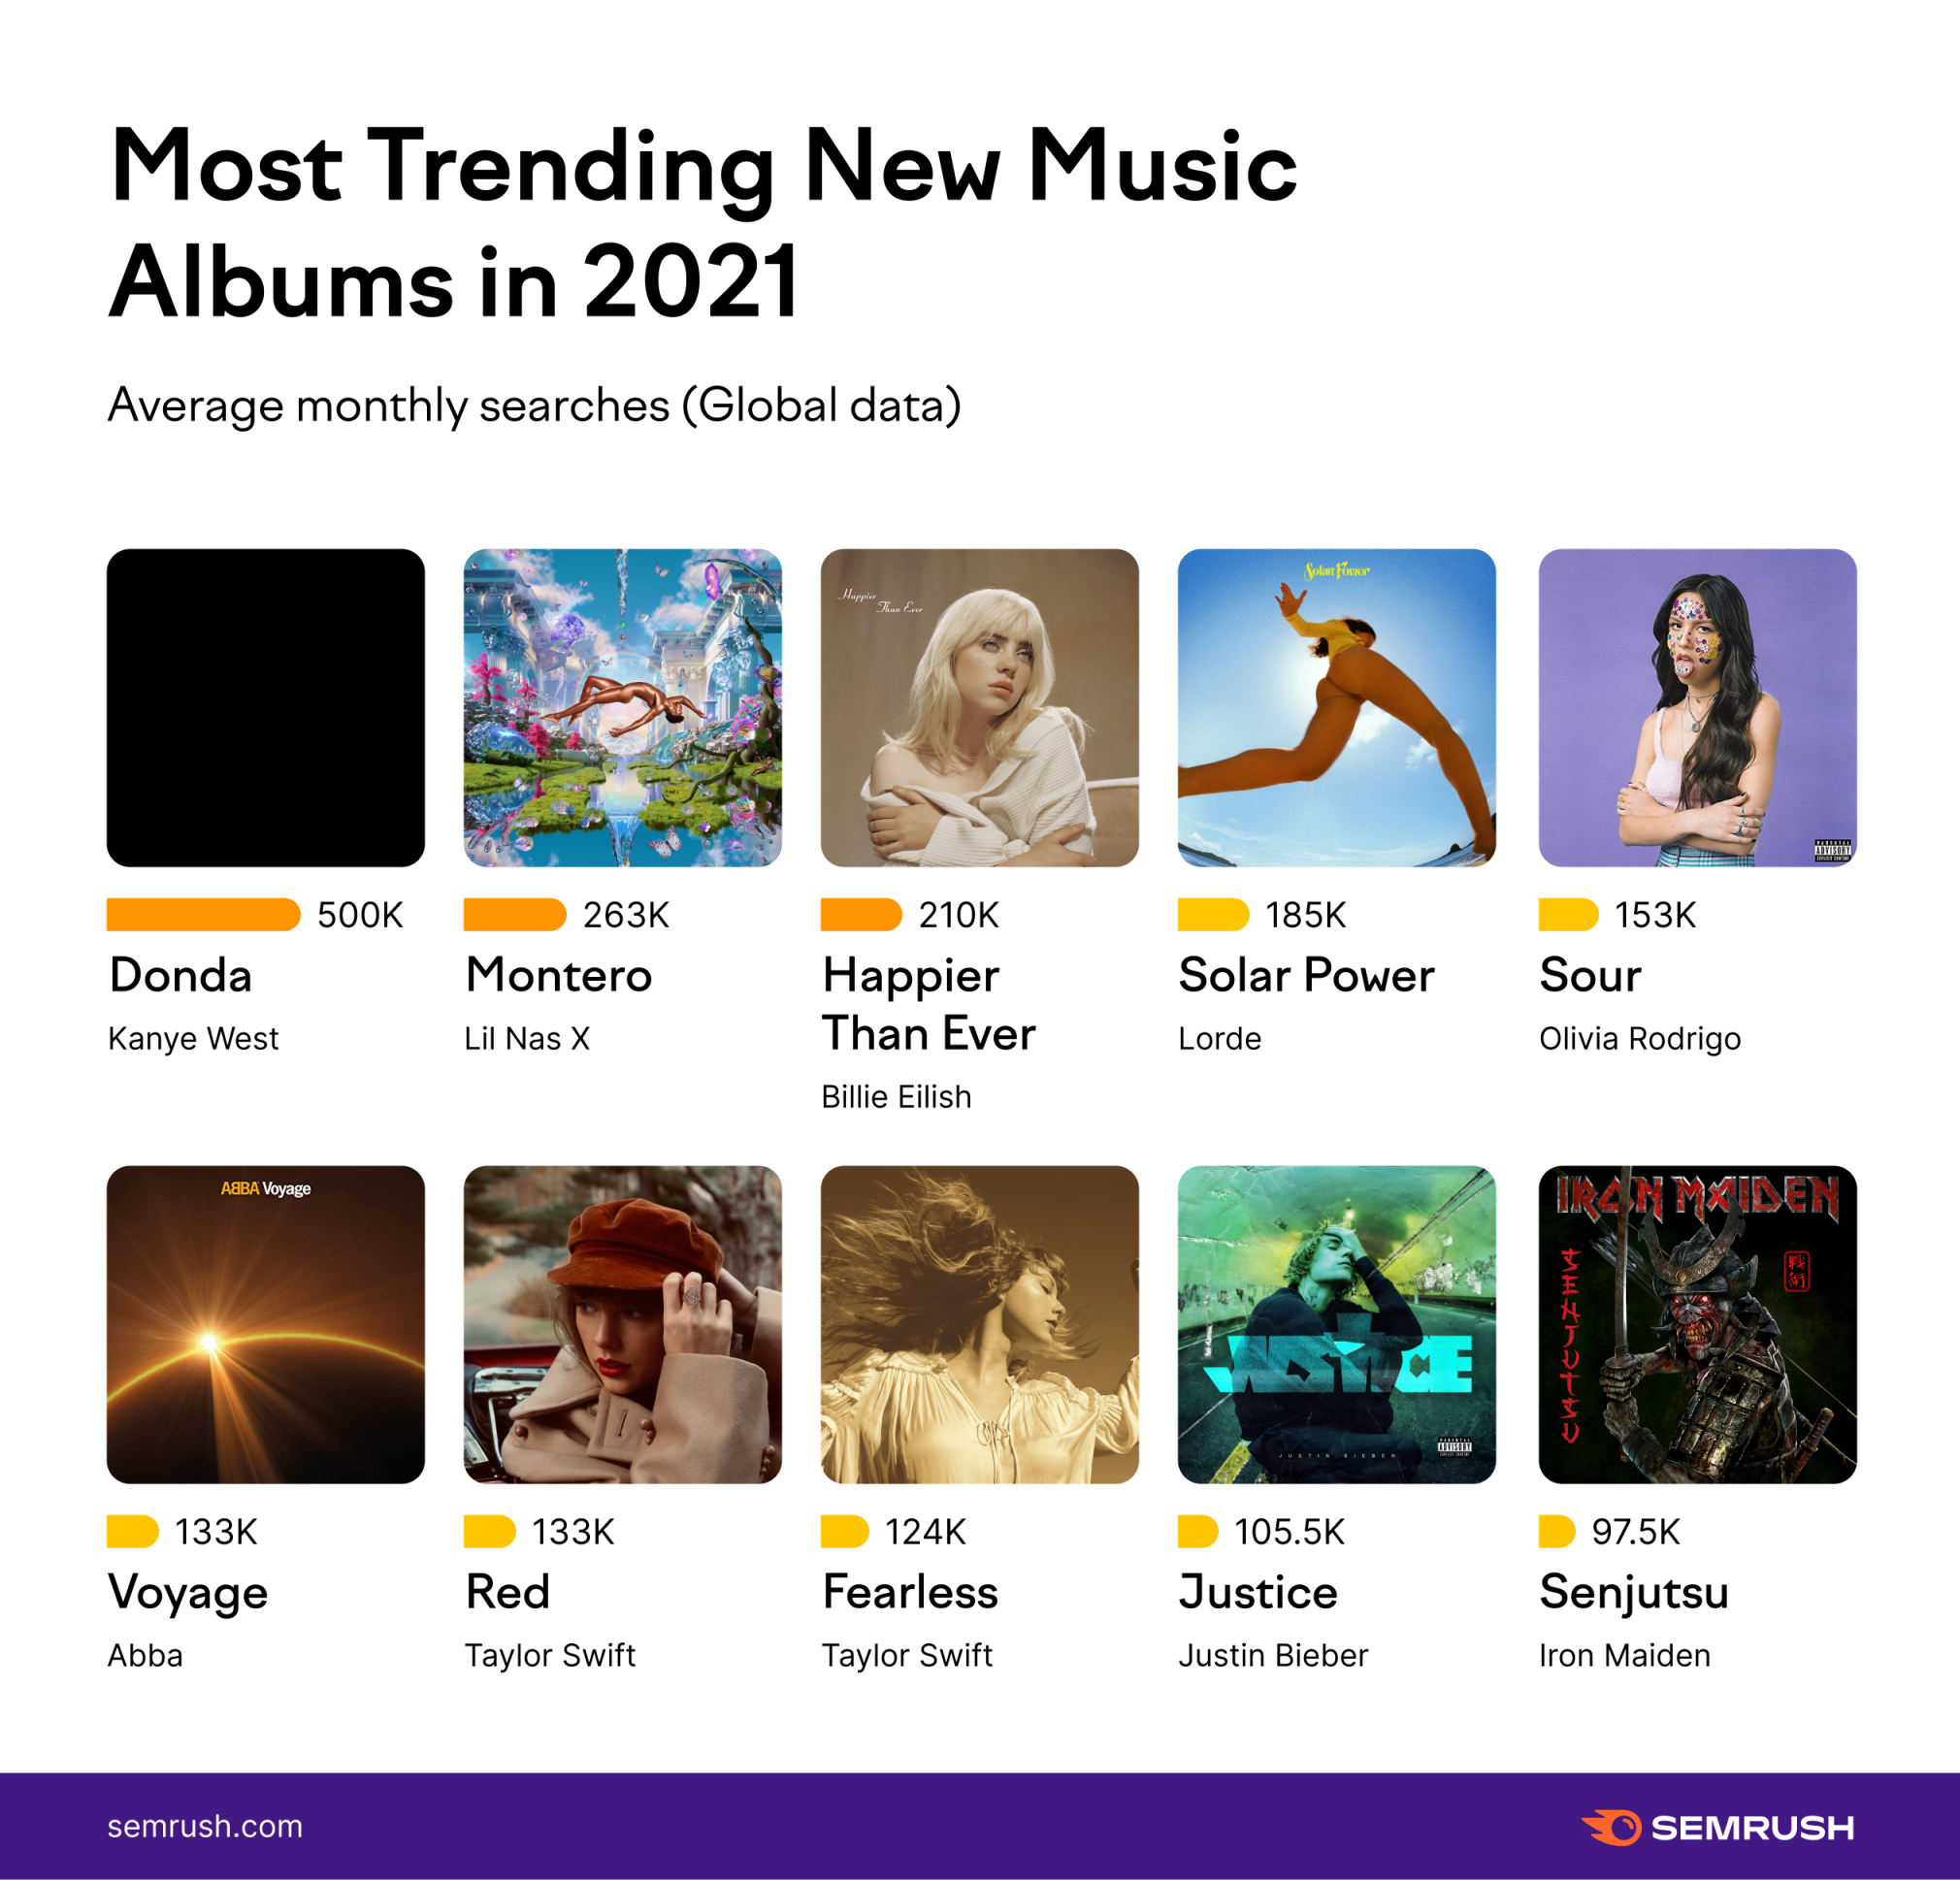This screenshot has height=1880, width=1960.
Task: Click the 263K search bar for Montero
Action: tap(515, 914)
